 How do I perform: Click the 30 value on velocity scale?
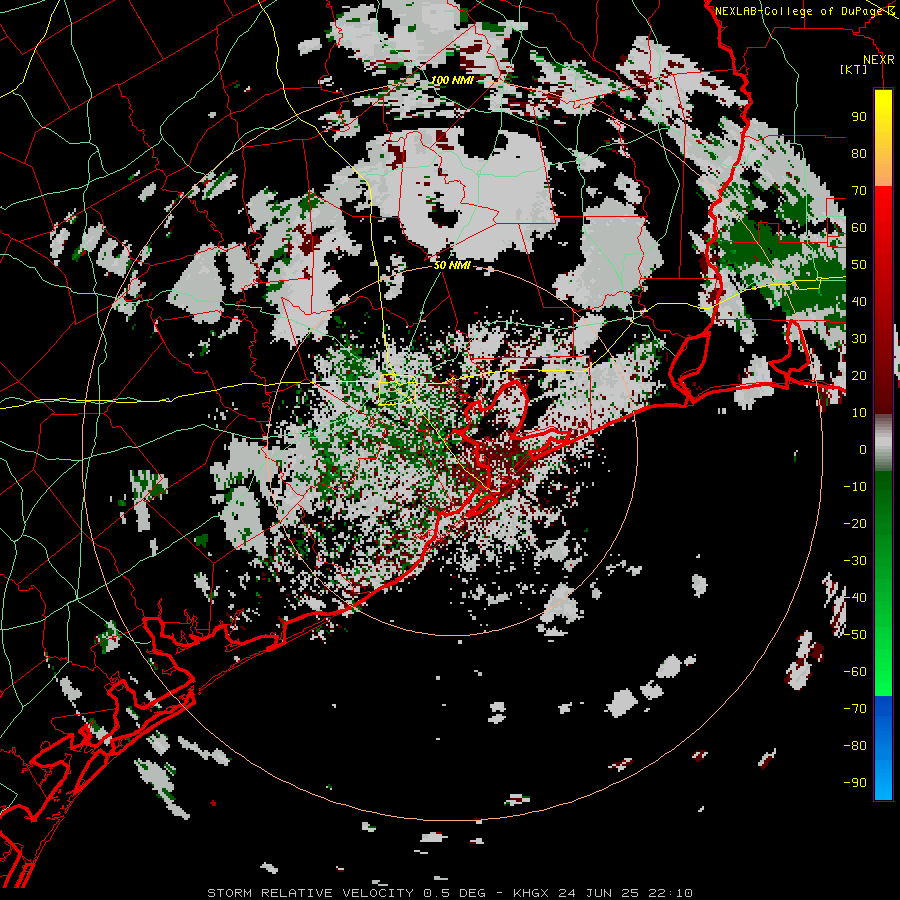pyautogui.click(x=859, y=339)
